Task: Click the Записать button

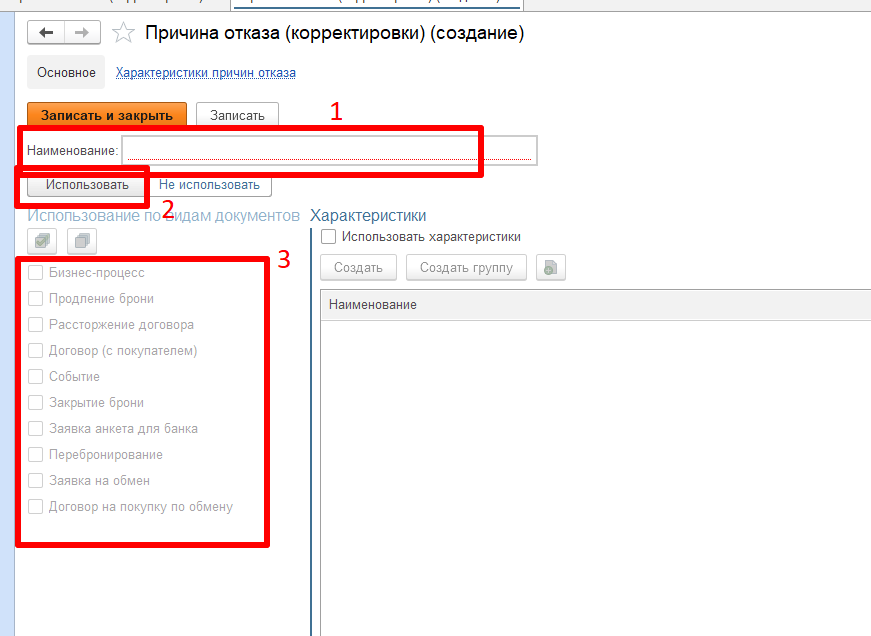Action: (x=237, y=115)
